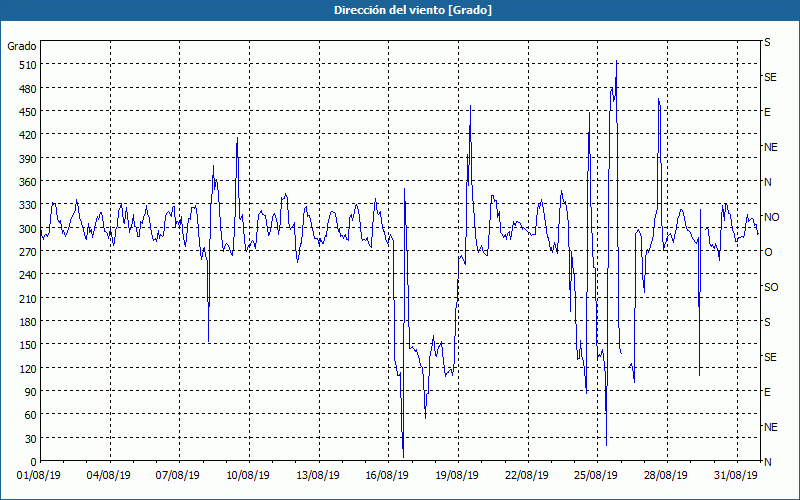Click the 19/08/19 date label
The image size is (800, 500).
tap(457, 476)
